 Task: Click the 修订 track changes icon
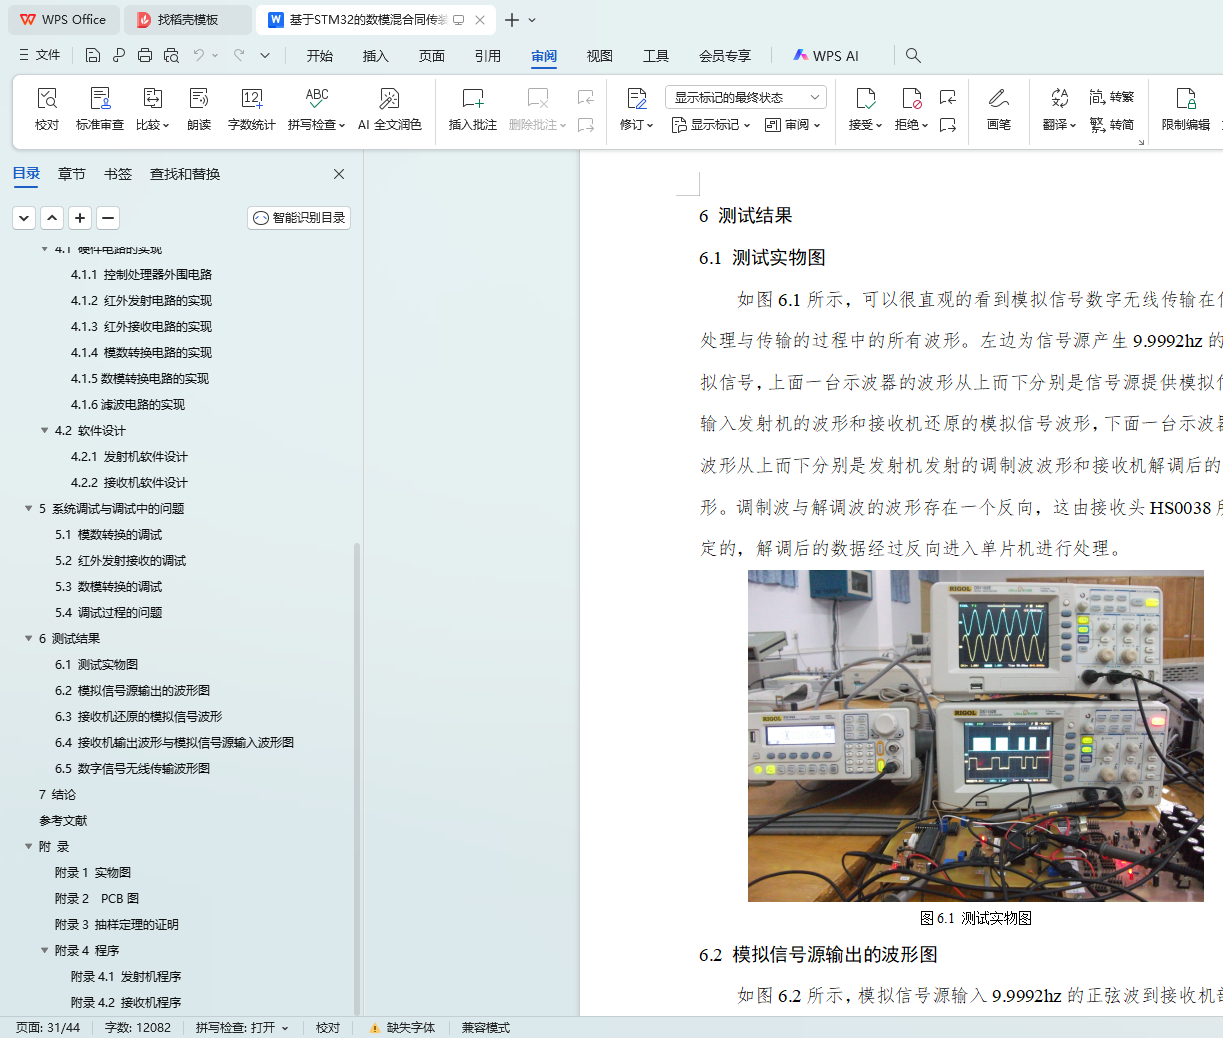[x=637, y=98]
